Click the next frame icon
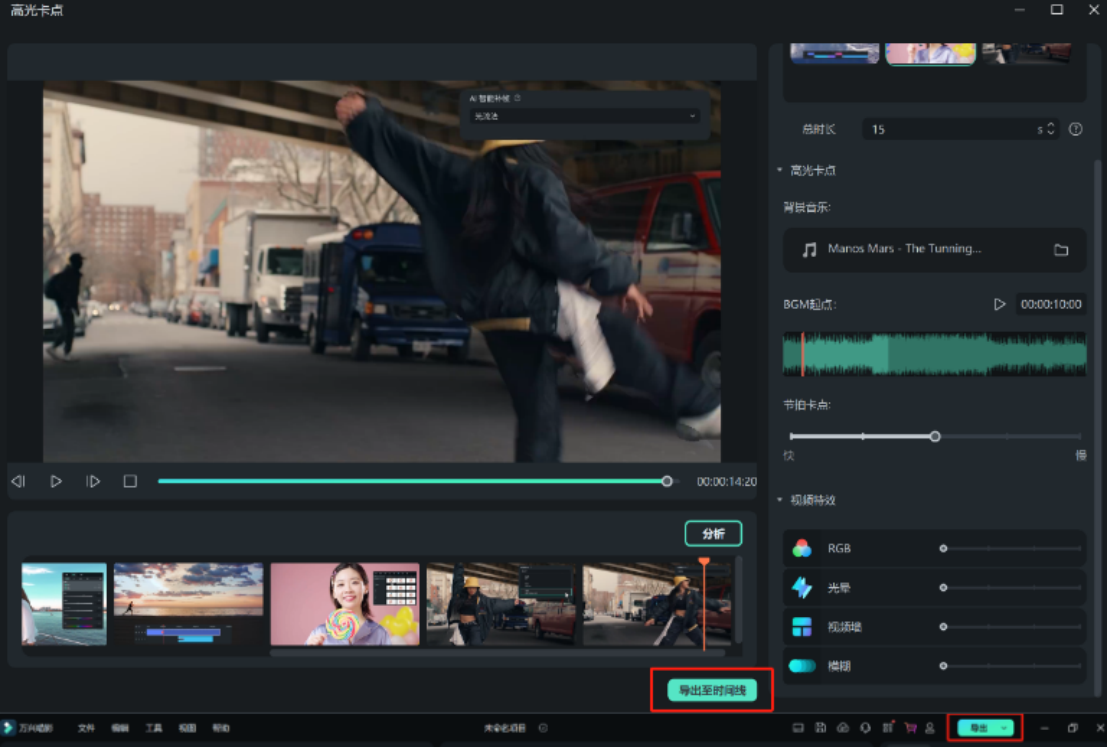The image size is (1108, 747). (x=93, y=481)
